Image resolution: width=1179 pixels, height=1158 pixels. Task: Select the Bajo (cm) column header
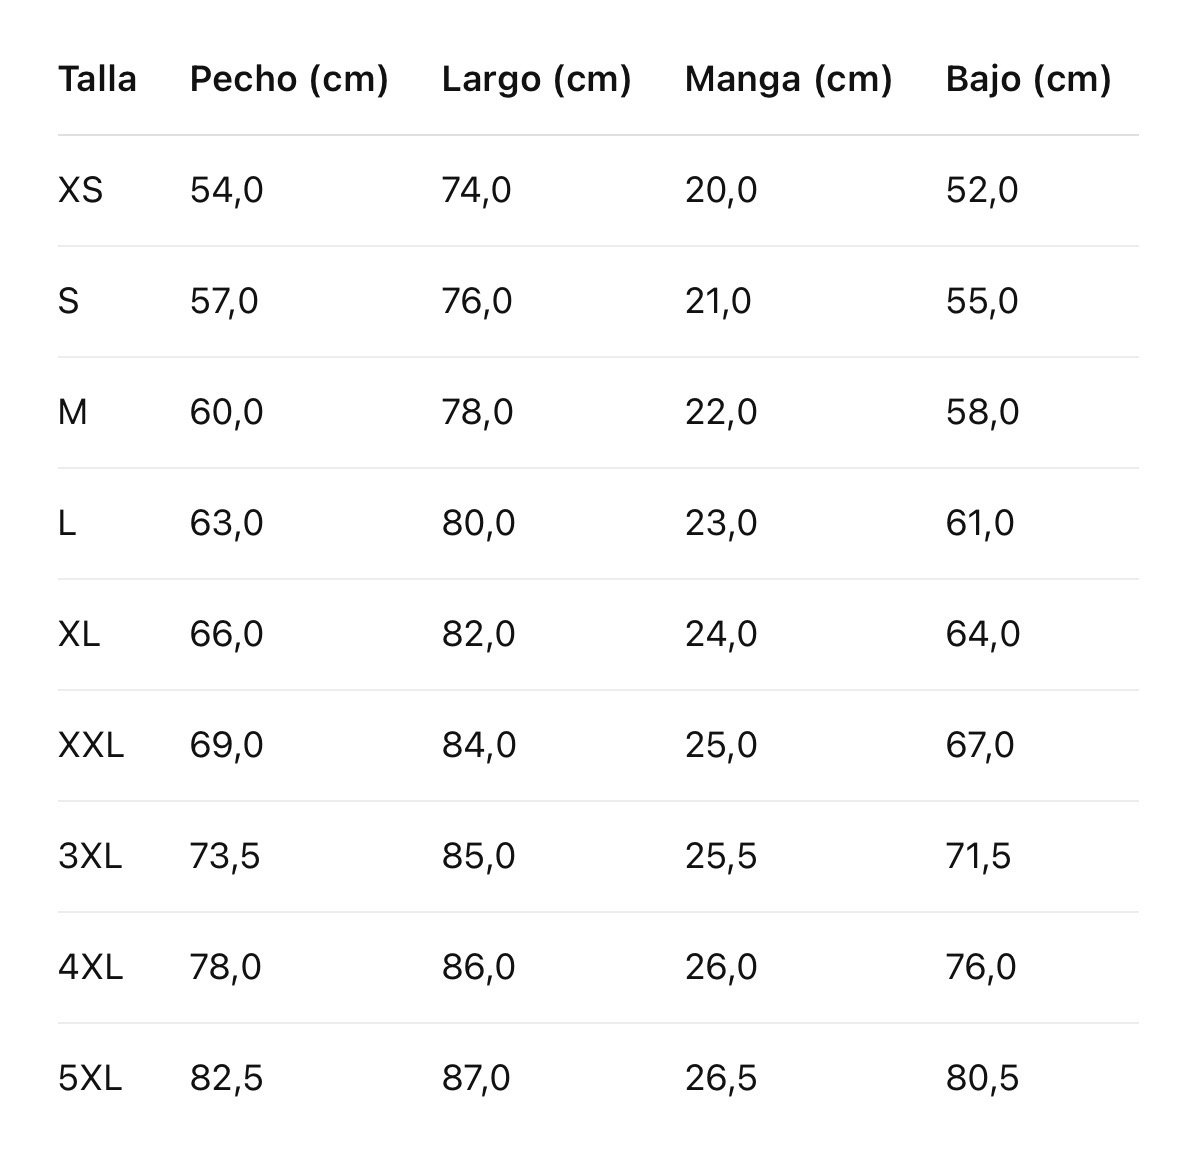coord(1028,79)
